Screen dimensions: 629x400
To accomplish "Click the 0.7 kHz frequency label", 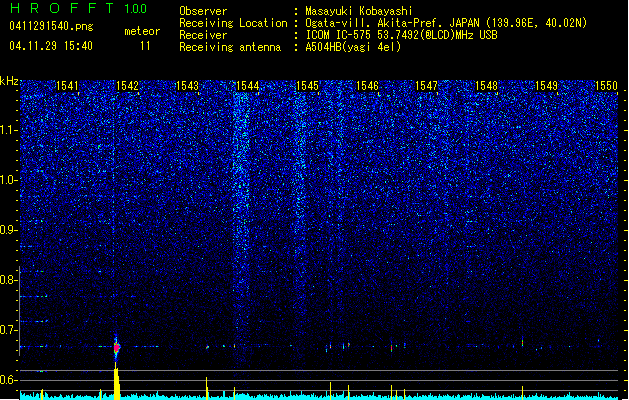I will tap(8, 330).
